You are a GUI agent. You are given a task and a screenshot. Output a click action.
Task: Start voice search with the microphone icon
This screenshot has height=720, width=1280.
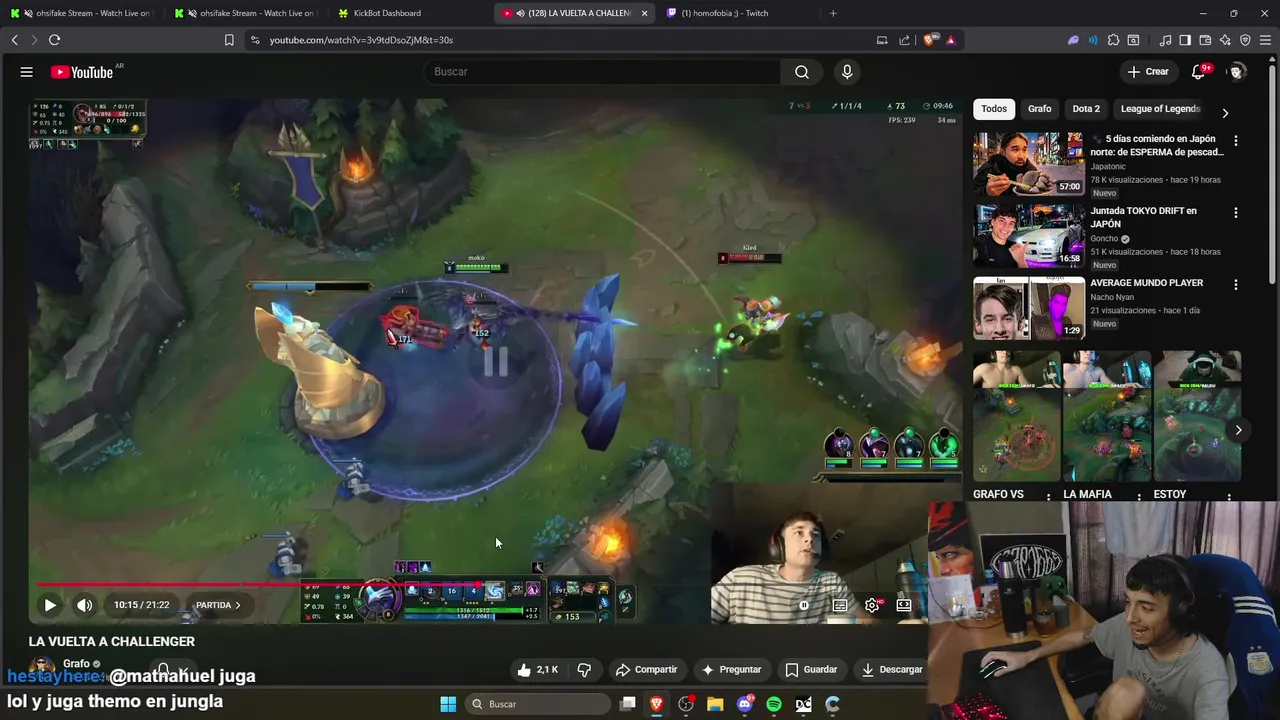847,72
